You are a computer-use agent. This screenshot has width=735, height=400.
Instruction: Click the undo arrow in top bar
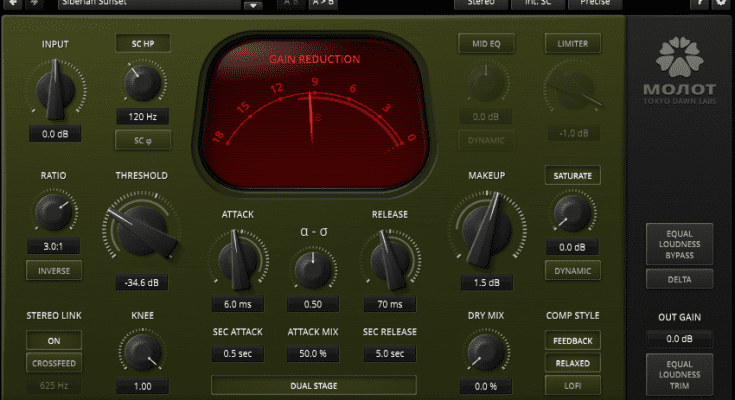click(12, 4)
